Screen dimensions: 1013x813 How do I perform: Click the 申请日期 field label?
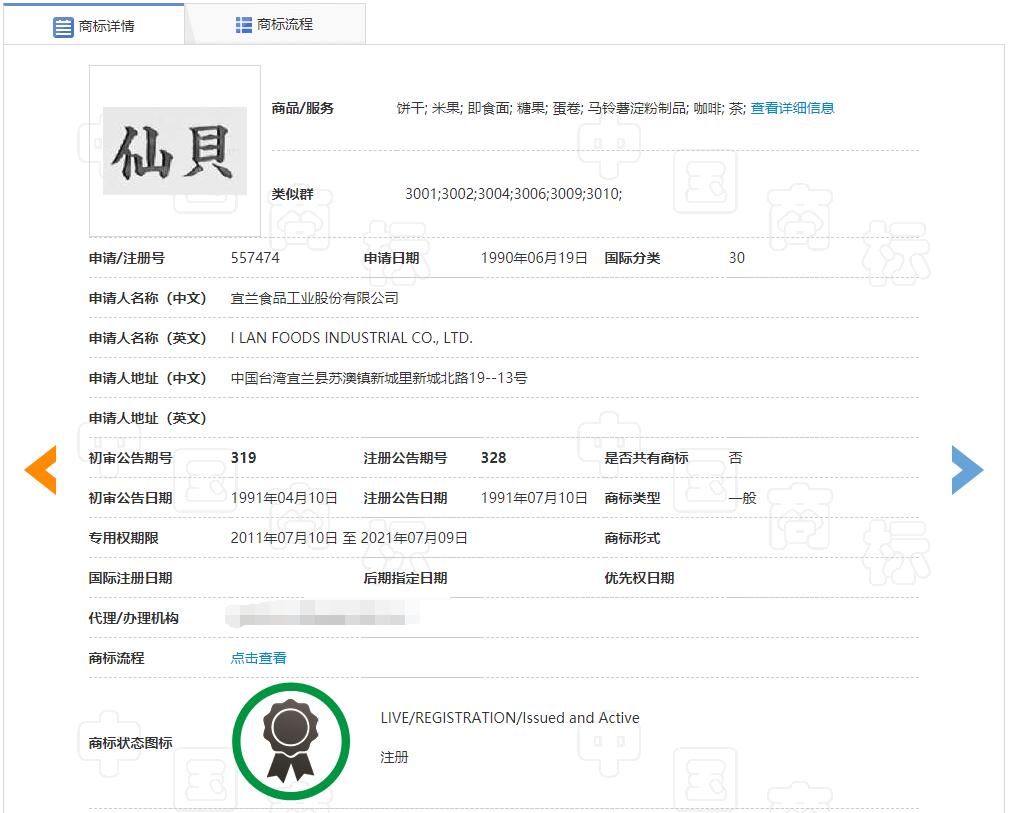coord(392,258)
